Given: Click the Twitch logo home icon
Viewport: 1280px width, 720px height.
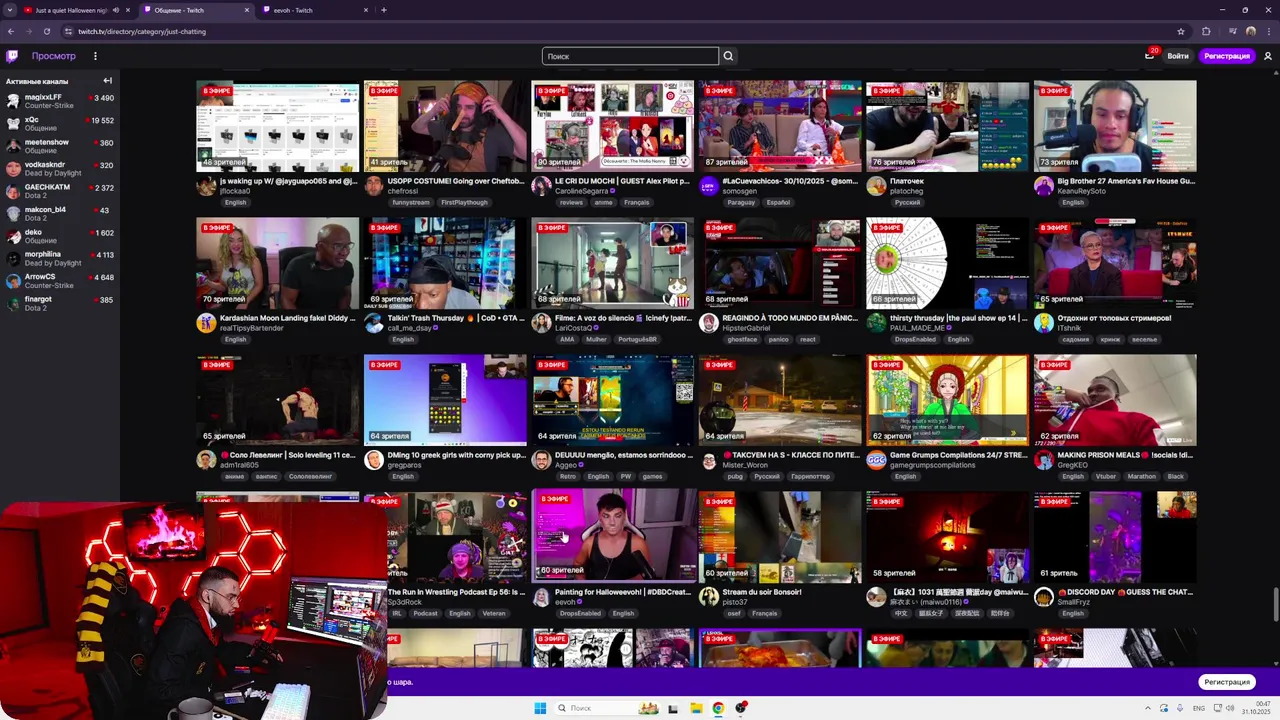Looking at the screenshot, I should point(12,56).
